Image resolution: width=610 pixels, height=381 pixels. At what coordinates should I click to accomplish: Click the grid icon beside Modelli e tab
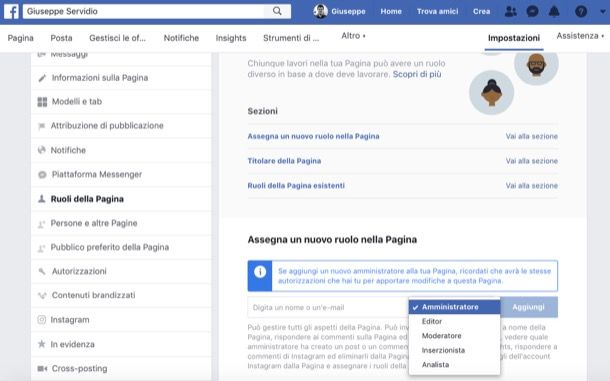pos(42,102)
